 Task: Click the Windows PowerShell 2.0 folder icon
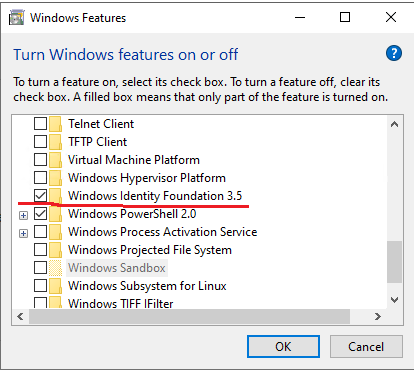tap(55, 214)
